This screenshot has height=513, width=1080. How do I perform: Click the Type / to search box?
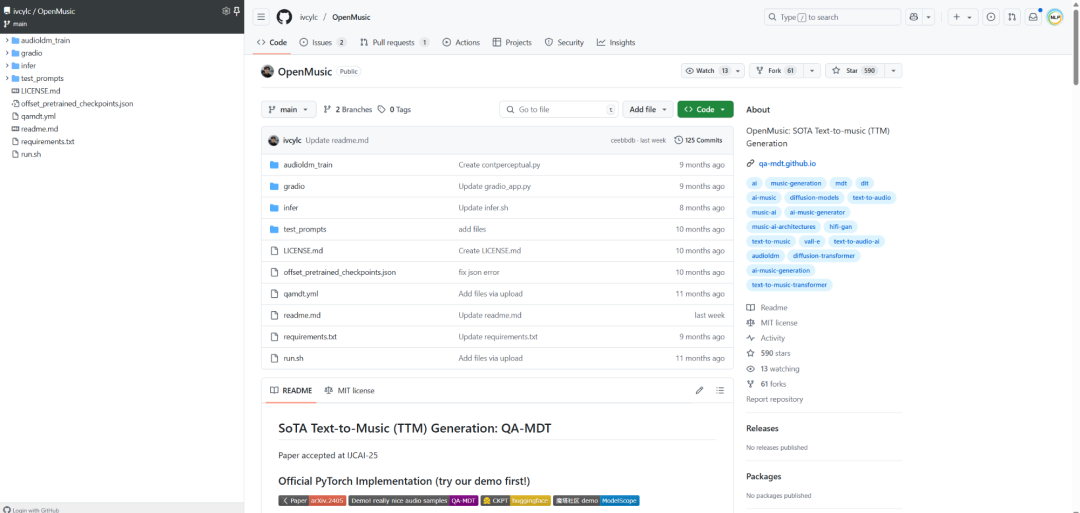[x=832, y=17]
